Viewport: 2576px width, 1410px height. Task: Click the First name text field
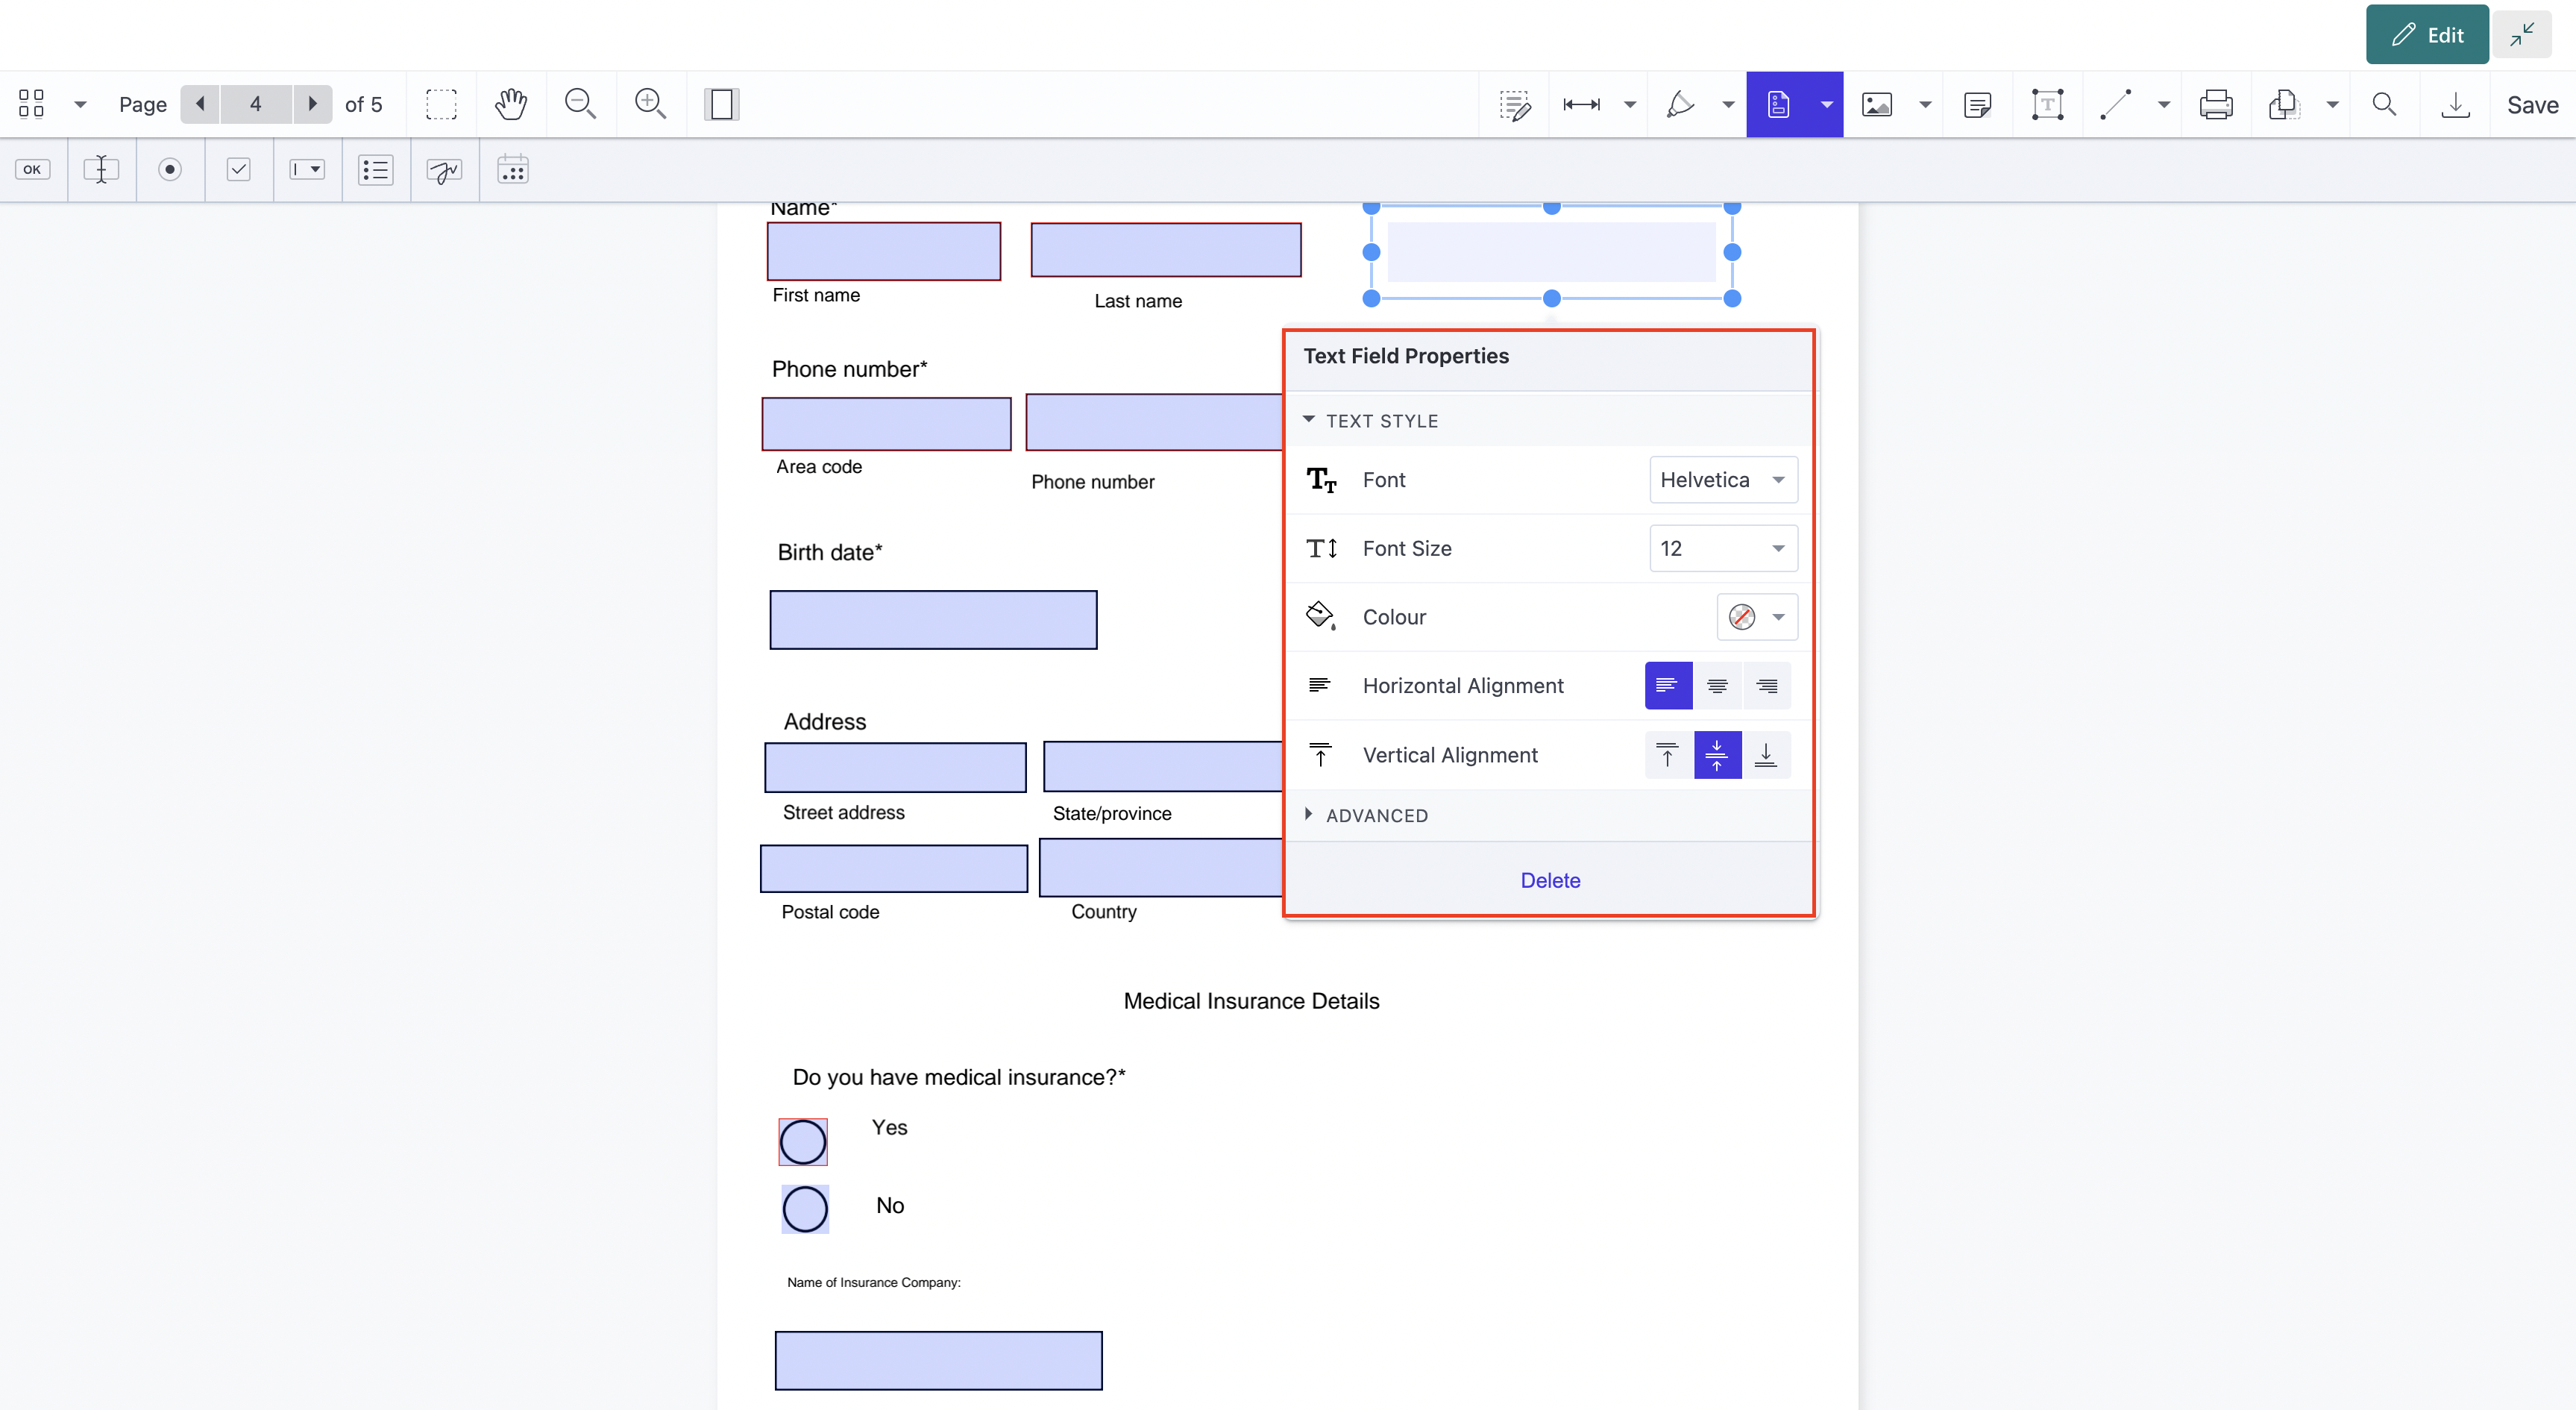pyautogui.click(x=884, y=251)
